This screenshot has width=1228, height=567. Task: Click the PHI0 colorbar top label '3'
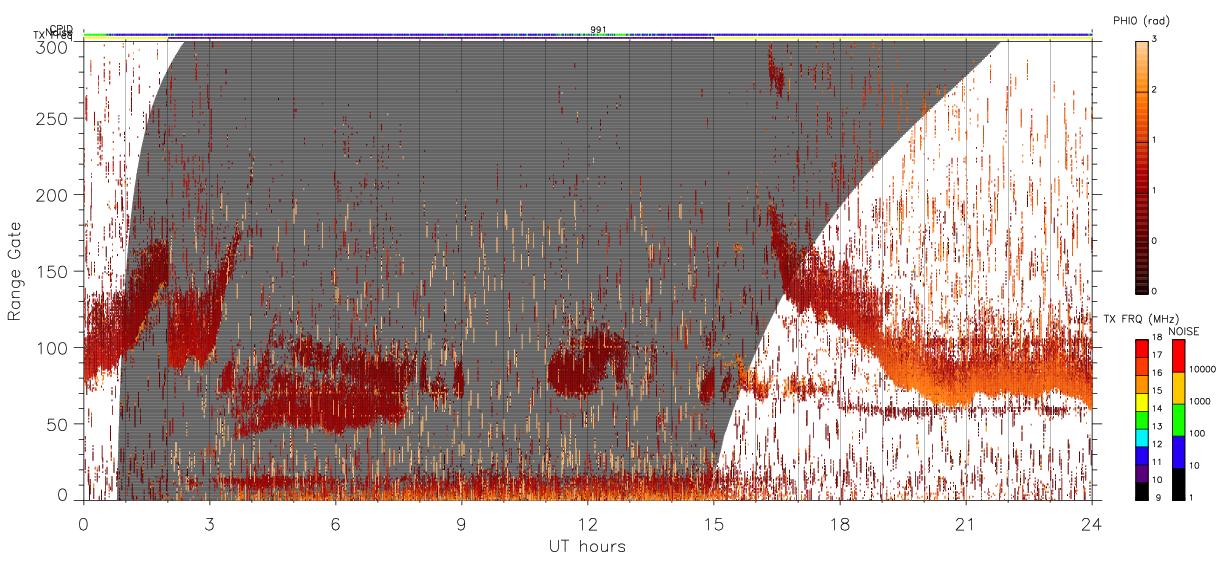point(1156,40)
